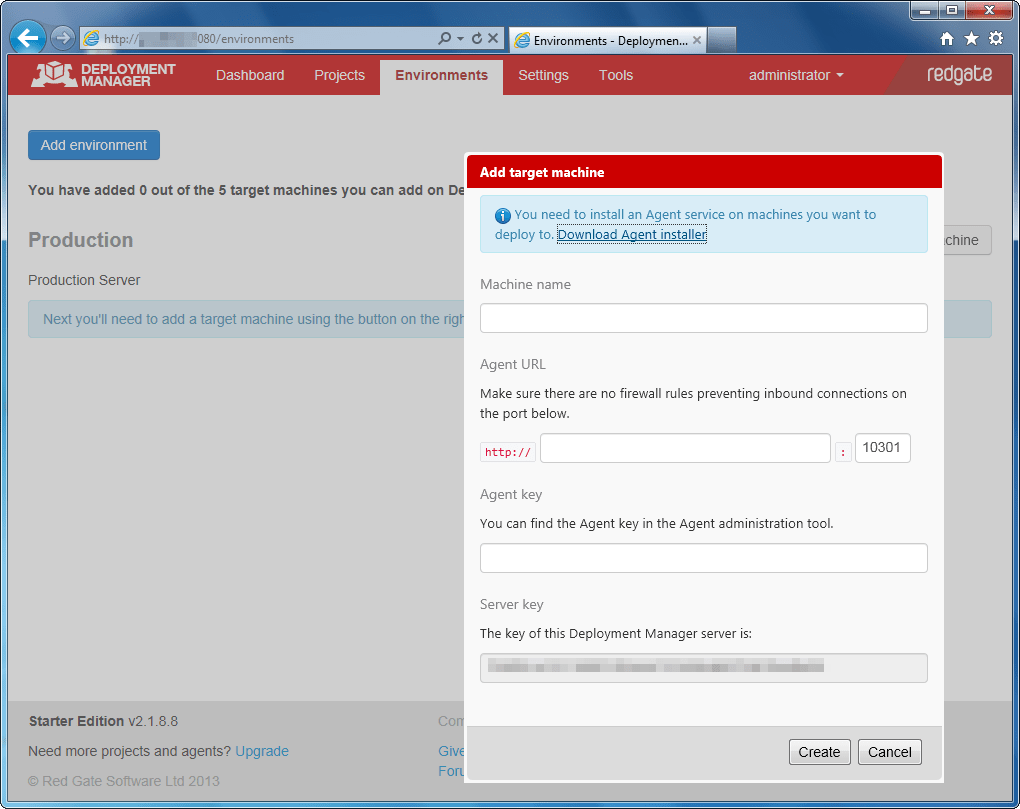Select the Environments - Deployment browser tab
Image resolution: width=1020 pixels, height=809 pixels.
[608, 40]
